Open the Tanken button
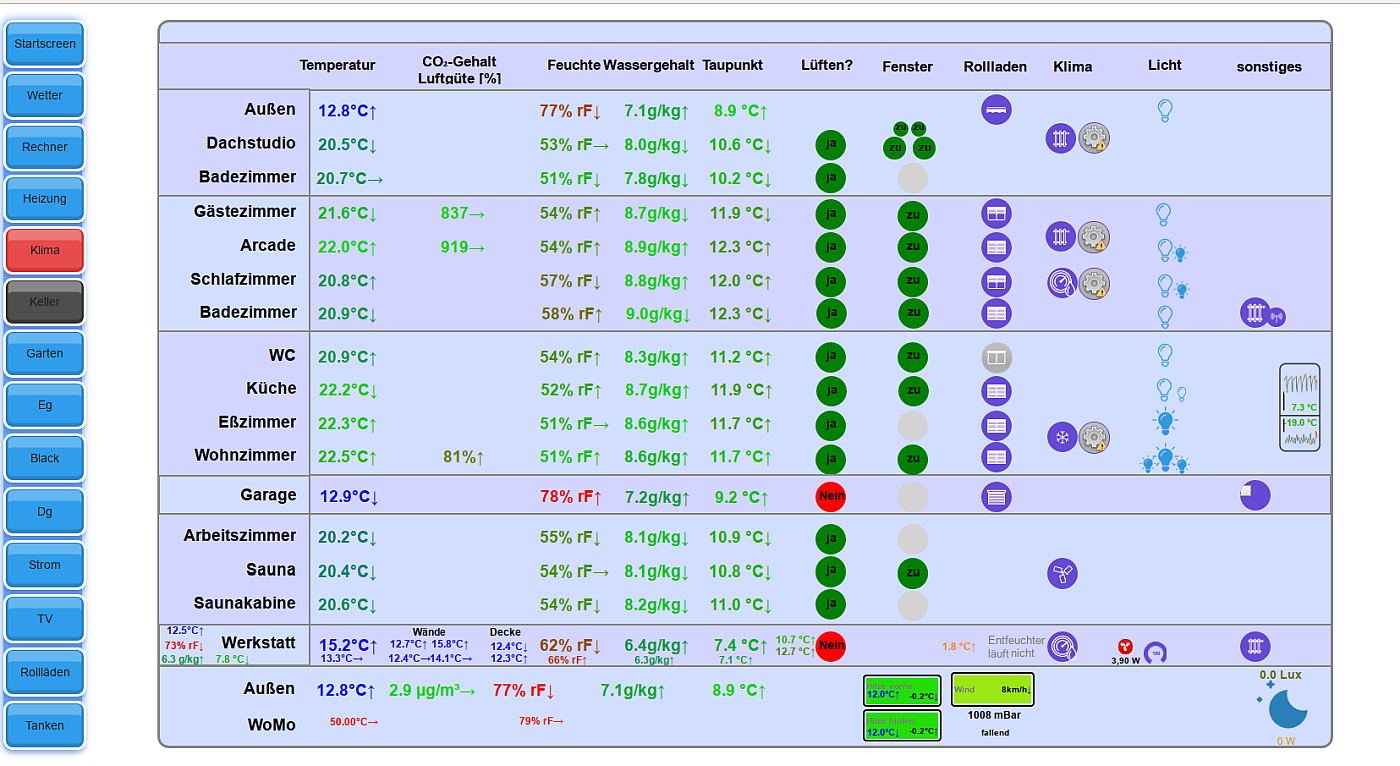This screenshot has width=1400, height=766. coord(45,726)
